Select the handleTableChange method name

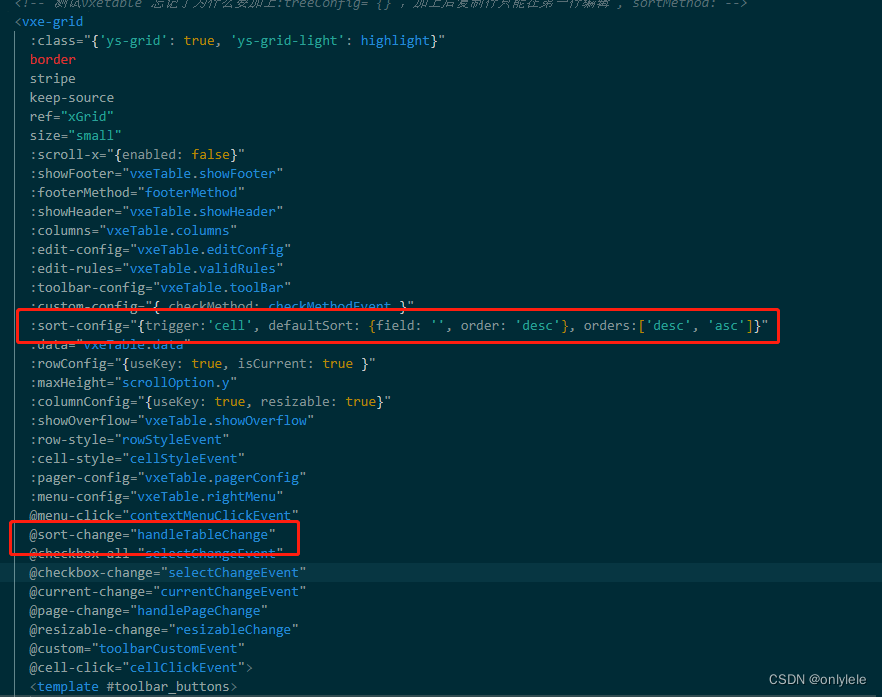click(x=203, y=534)
